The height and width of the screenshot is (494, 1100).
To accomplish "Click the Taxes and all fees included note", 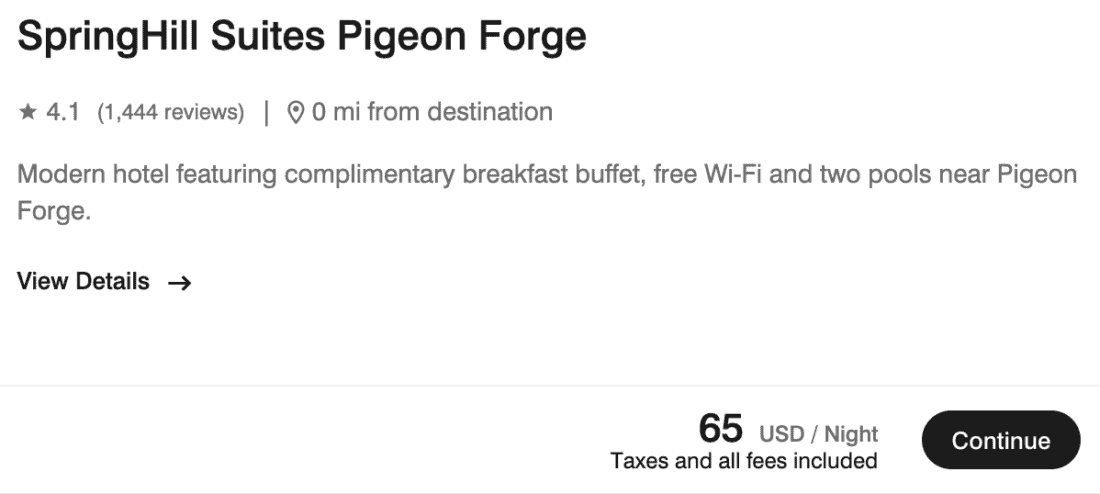I will tap(743, 461).
